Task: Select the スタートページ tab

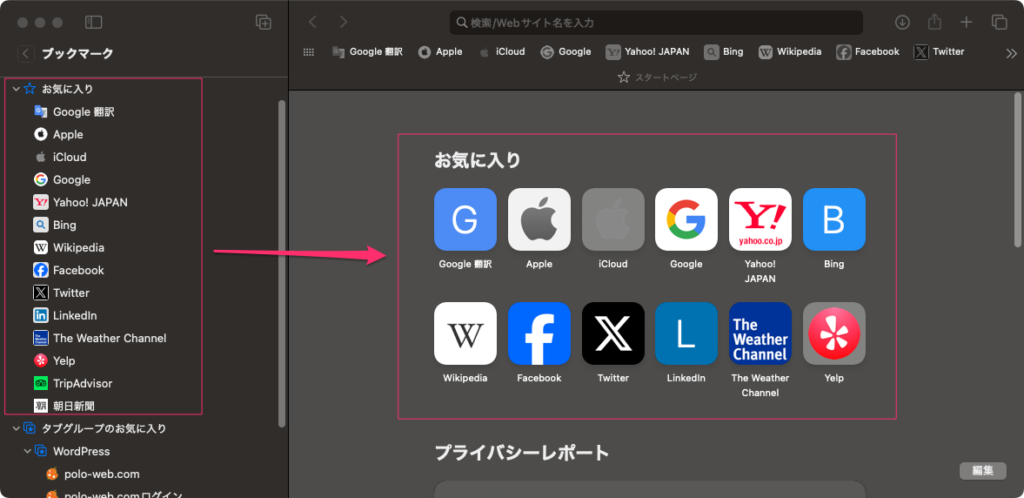Action: coord(656,77)
